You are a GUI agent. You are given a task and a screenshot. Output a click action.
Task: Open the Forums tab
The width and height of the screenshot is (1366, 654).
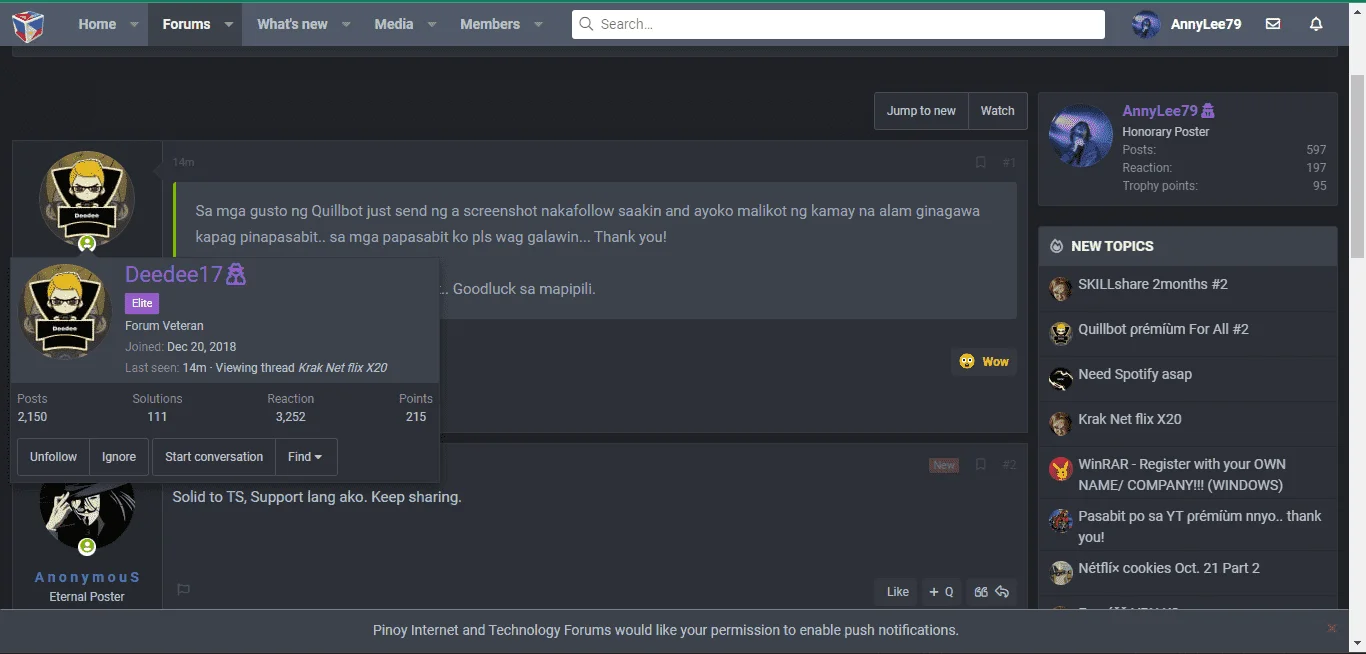tap(186, 24)
